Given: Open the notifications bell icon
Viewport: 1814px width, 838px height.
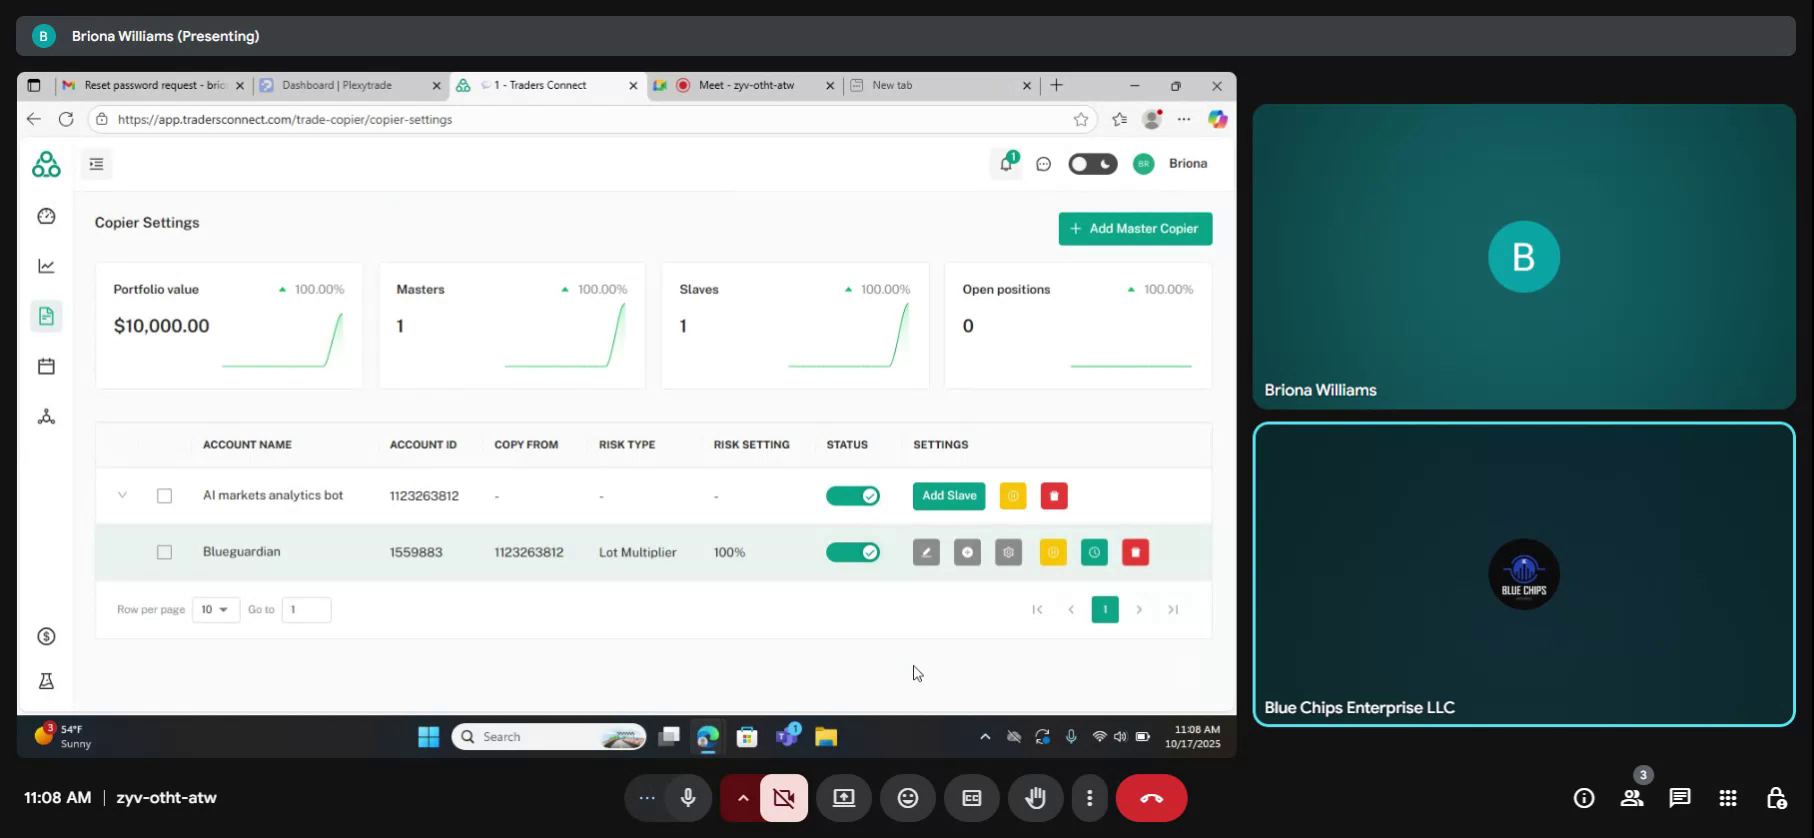Looking at the screenshot, I should 1007,163.
